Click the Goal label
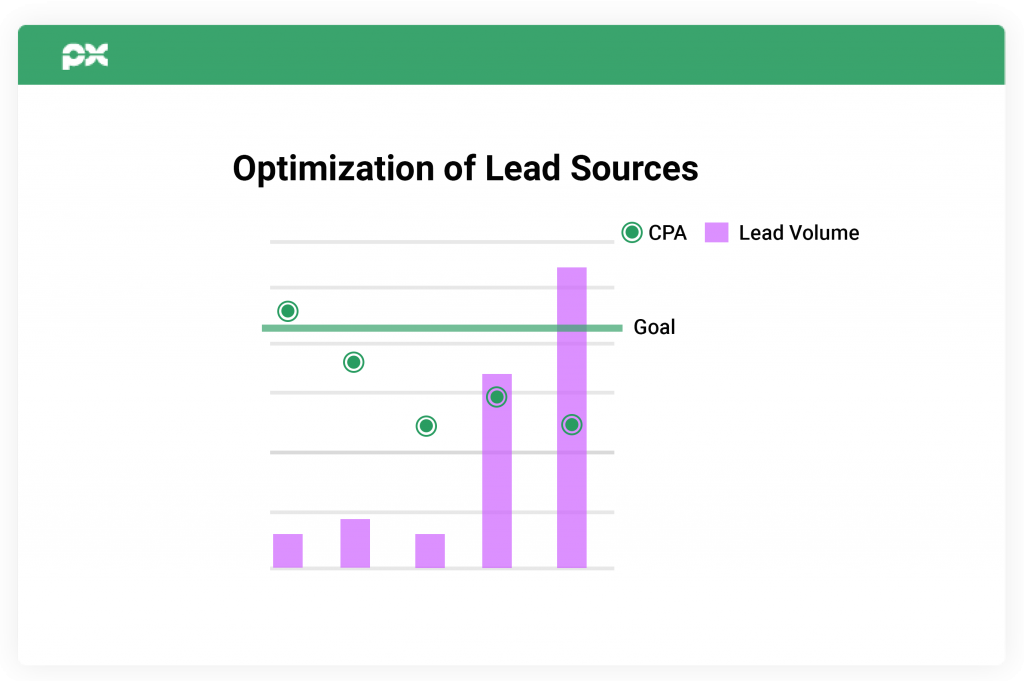The height and width of the screenshot is (681, 1024). (654, 327)
